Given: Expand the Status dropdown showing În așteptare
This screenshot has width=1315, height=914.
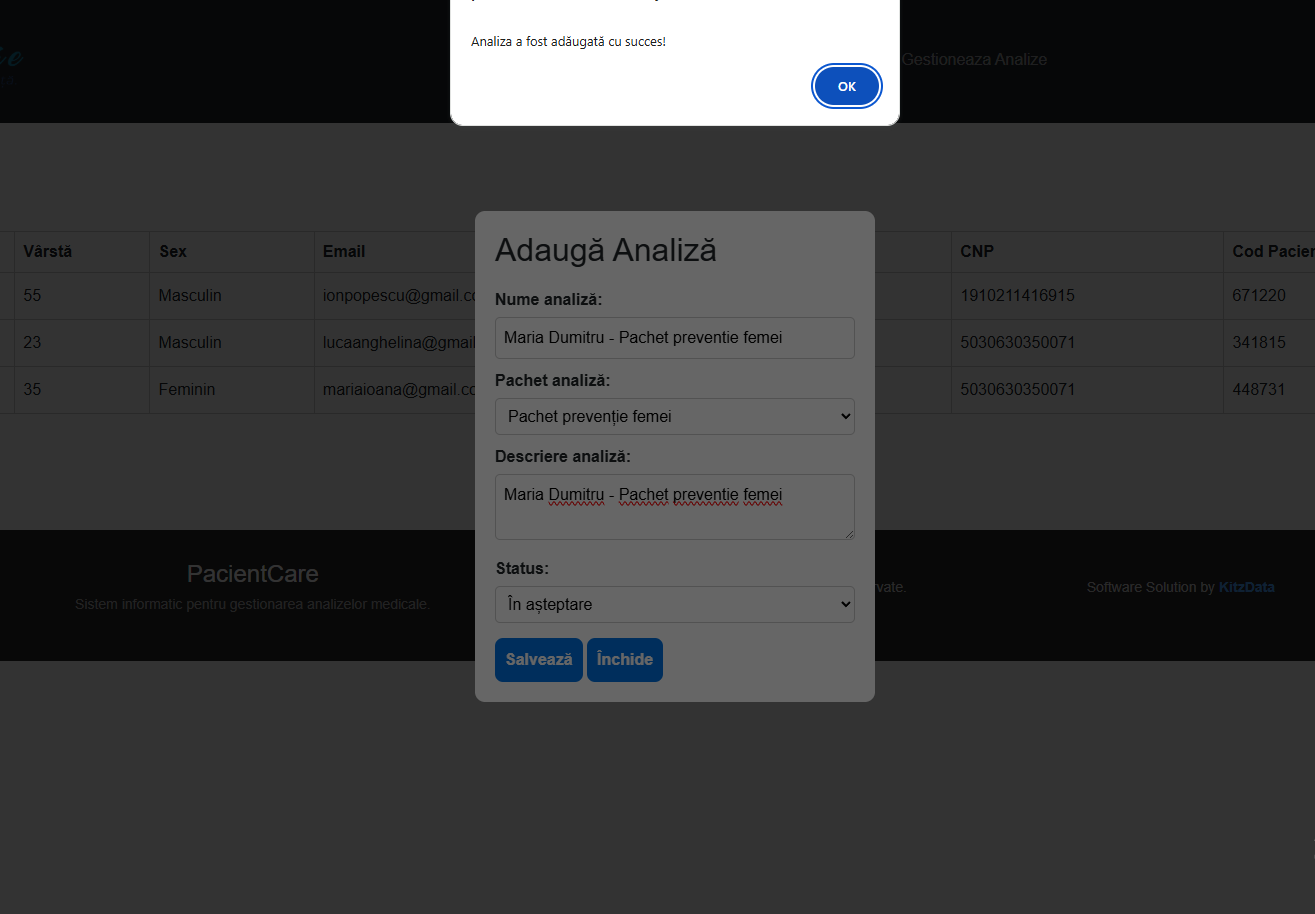Looking at the screenshot, I should pos(674,605).
